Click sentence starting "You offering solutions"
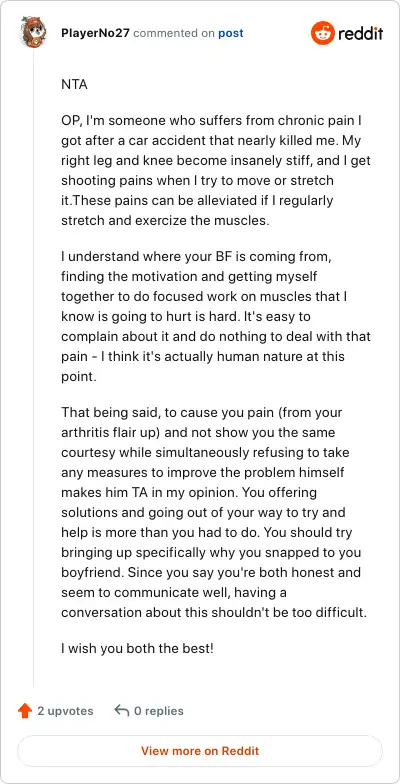 203,513
